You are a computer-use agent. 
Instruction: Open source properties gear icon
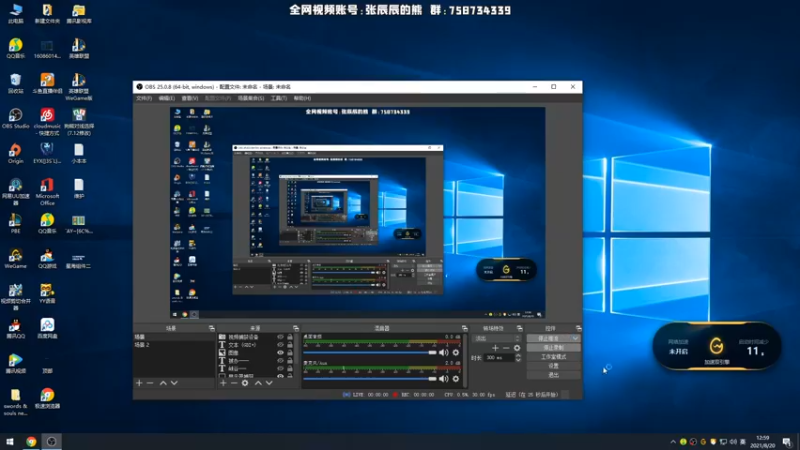pyautogui.click(x=245, y=383)
